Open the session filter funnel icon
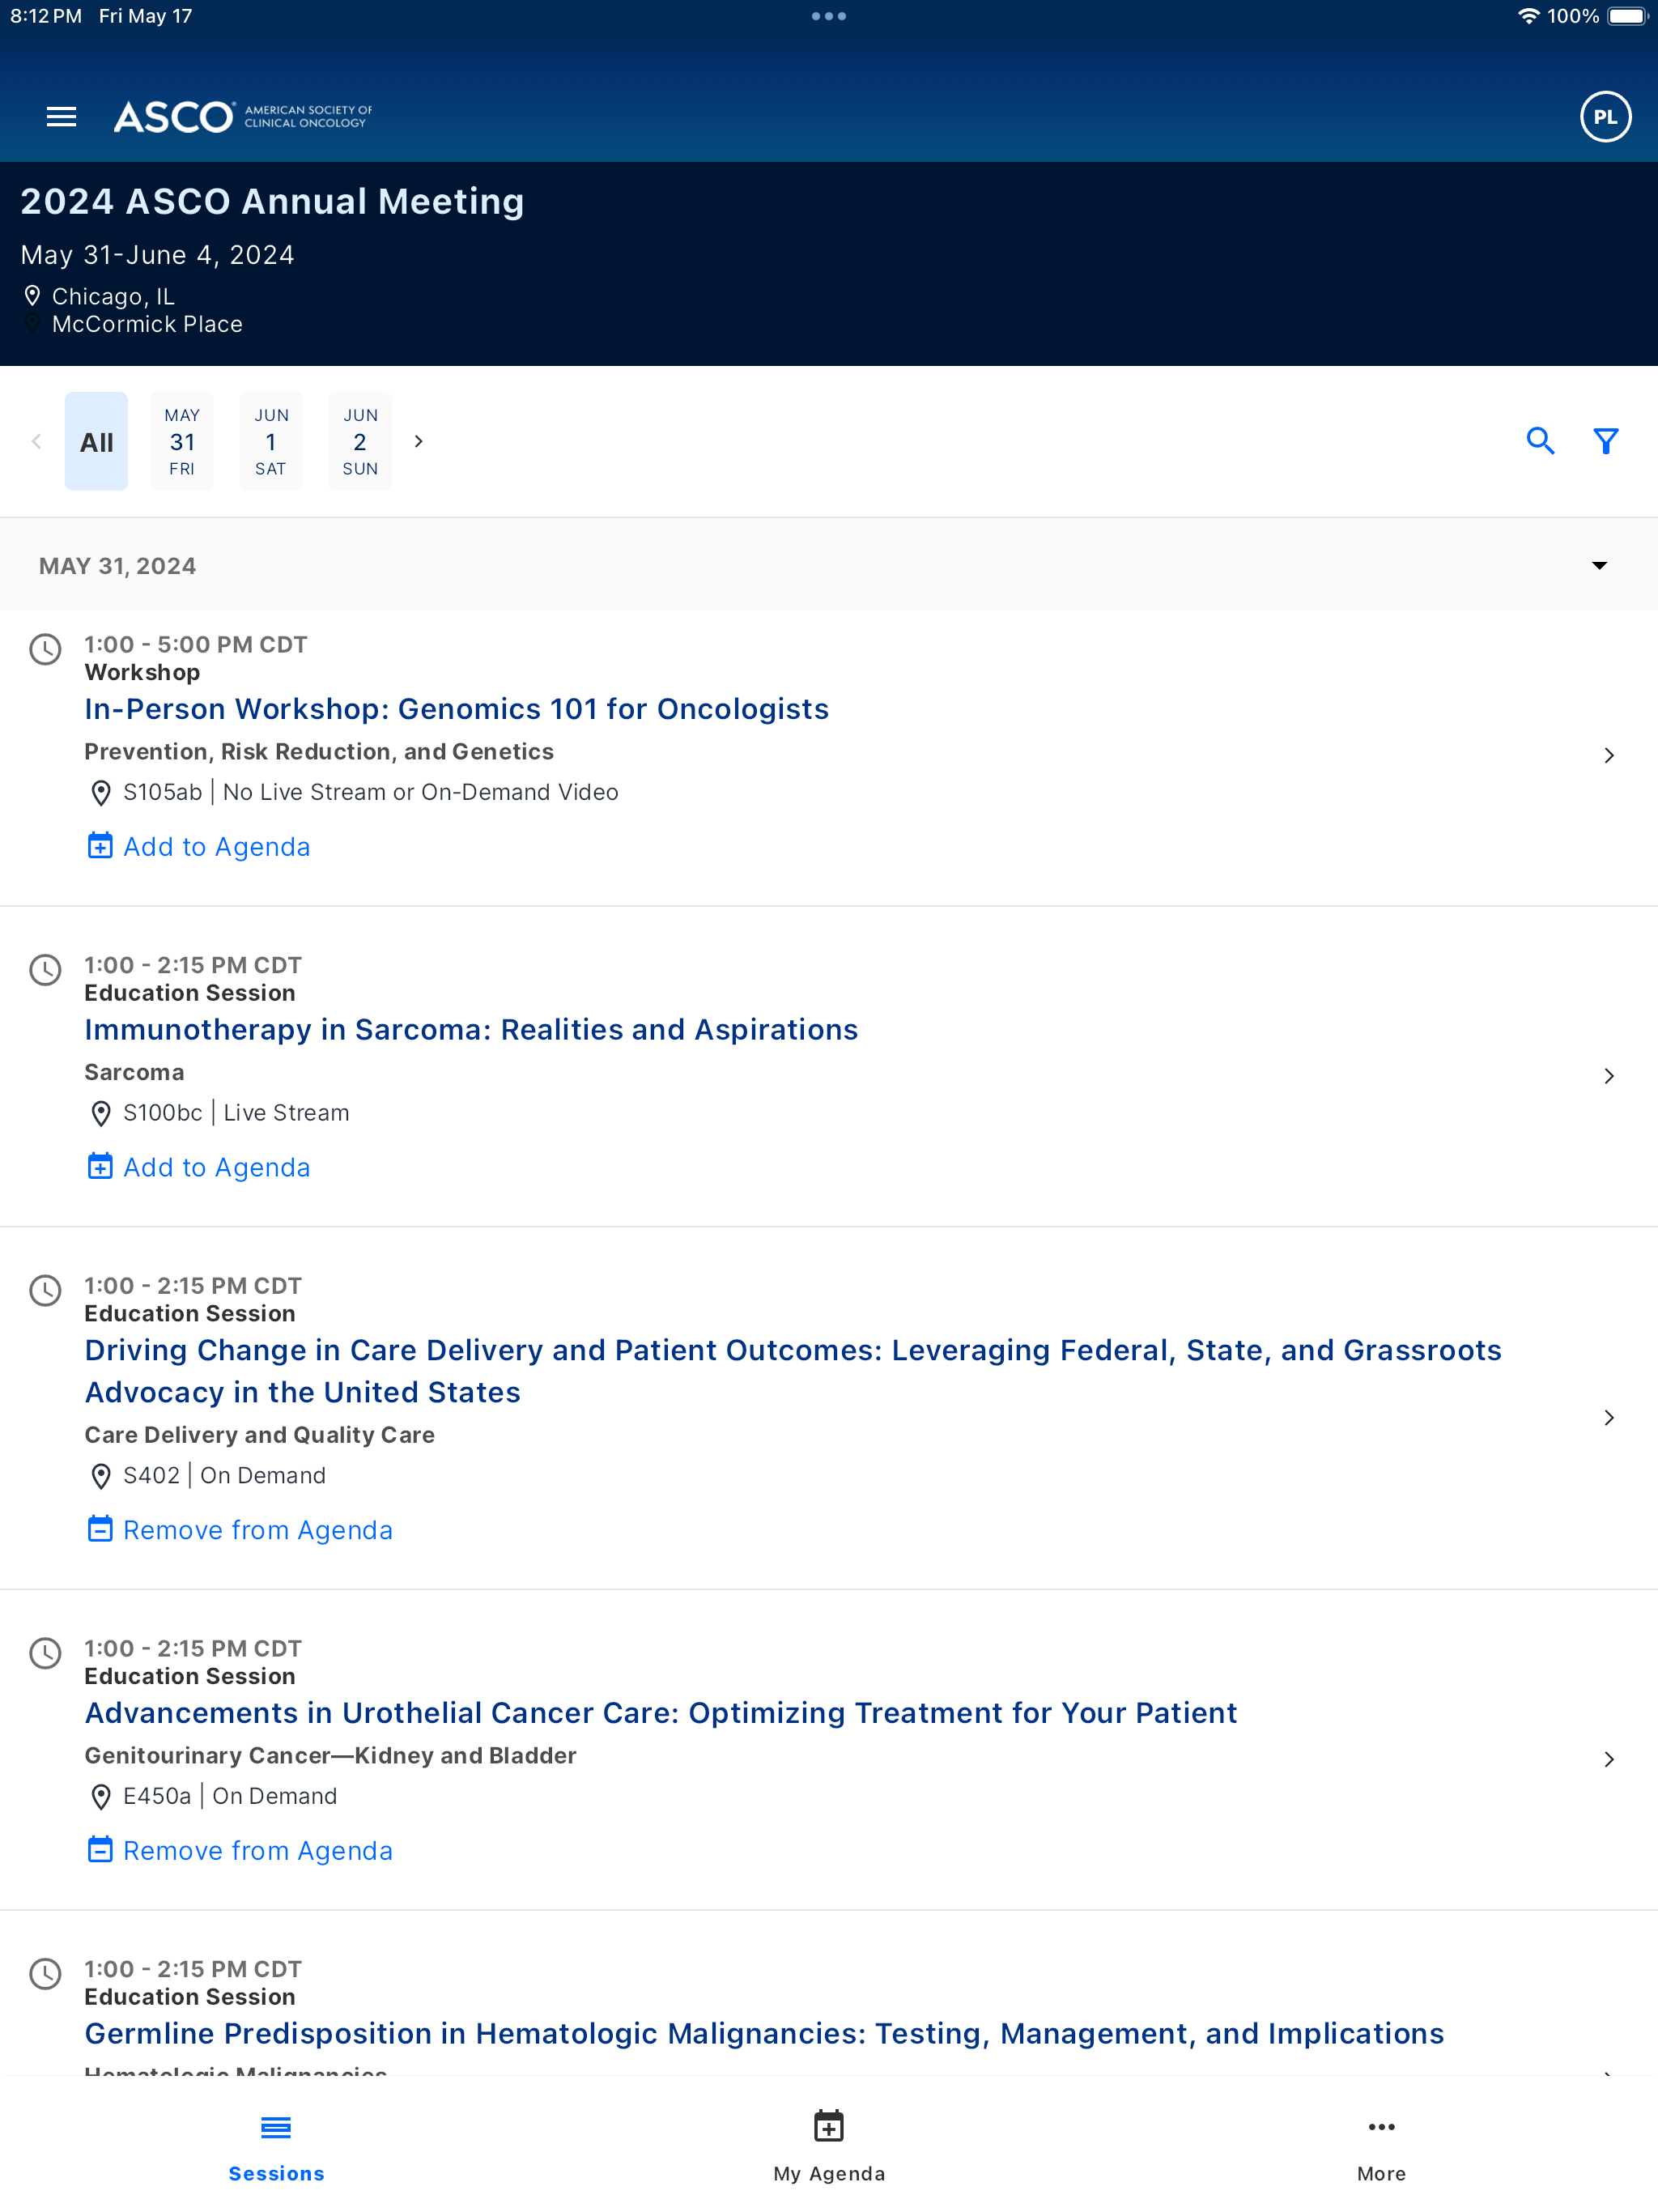 coord(1605,441)
